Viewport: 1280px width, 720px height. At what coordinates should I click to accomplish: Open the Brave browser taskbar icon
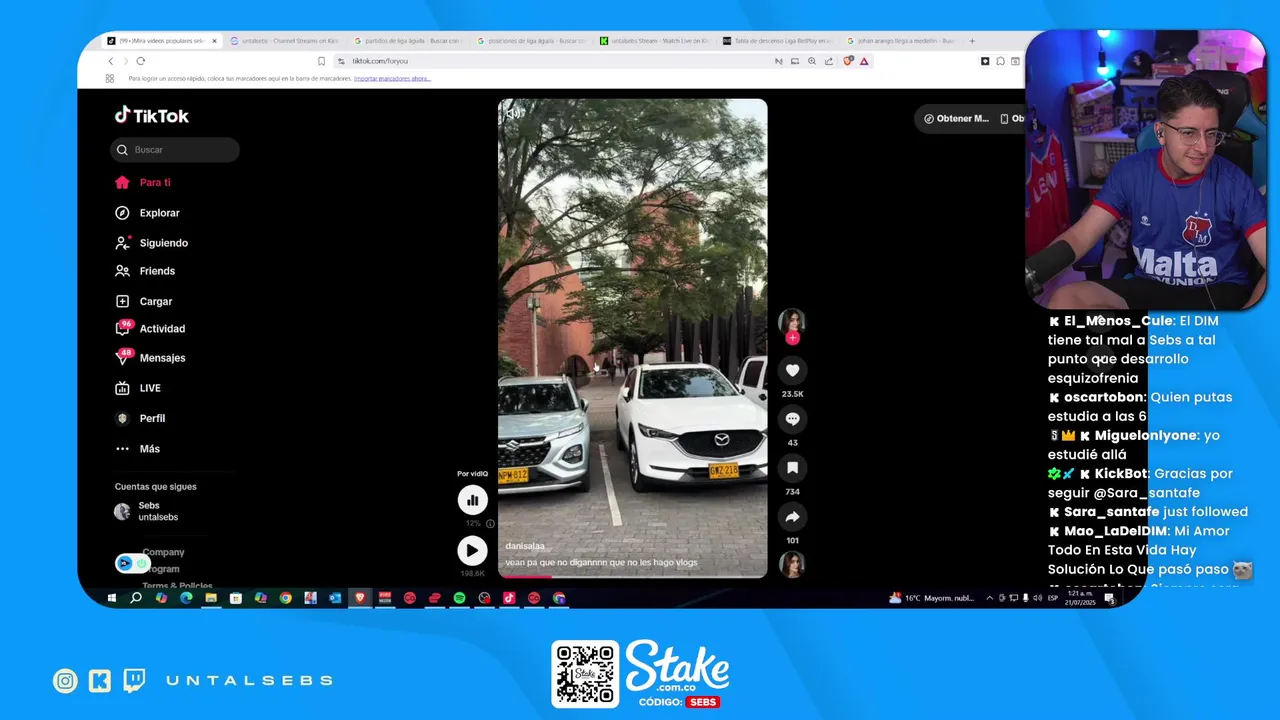[x=360, y=598]
